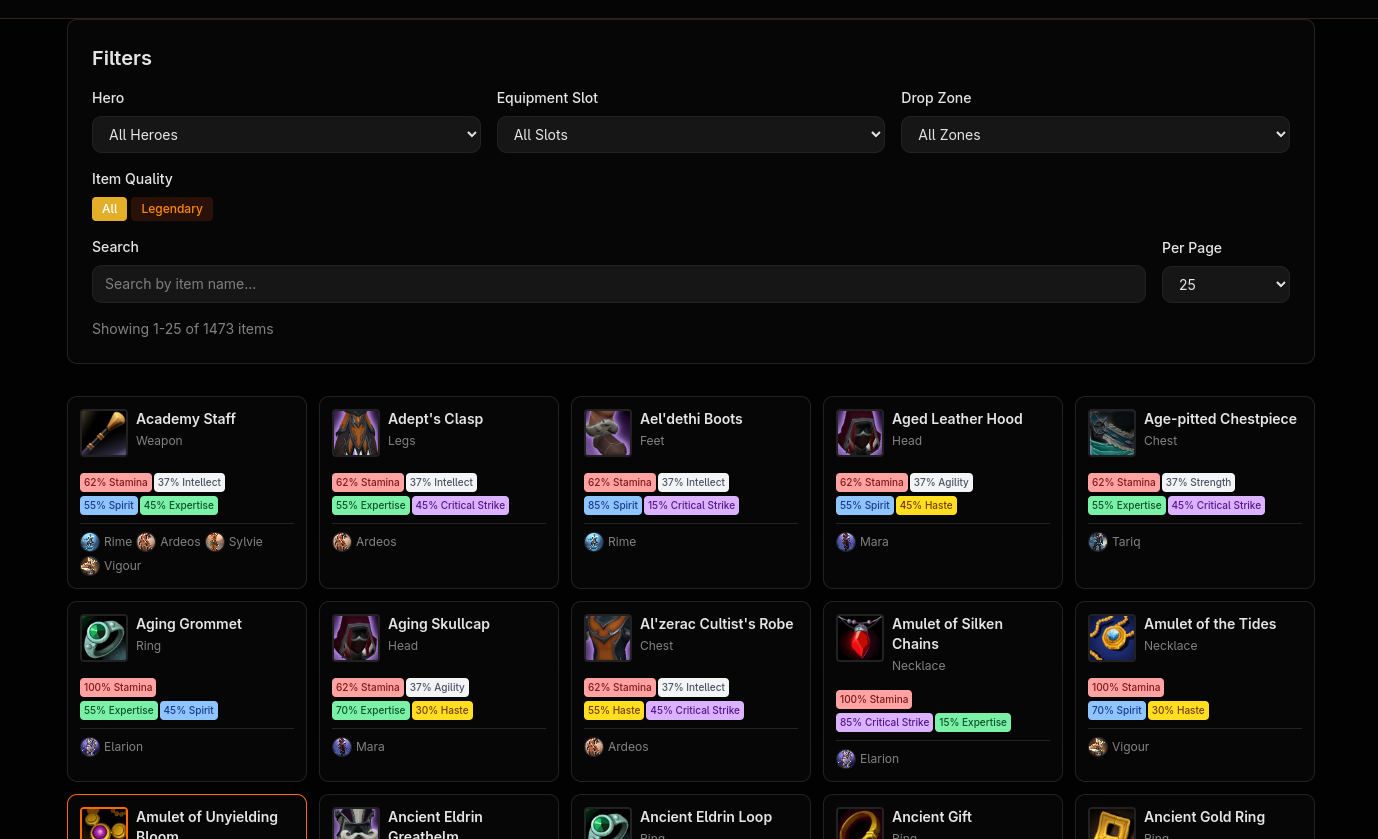Open the All Heroes dropdown
Image resolution: width=1378 pixels, height=839 pixels.
[286, 134]
